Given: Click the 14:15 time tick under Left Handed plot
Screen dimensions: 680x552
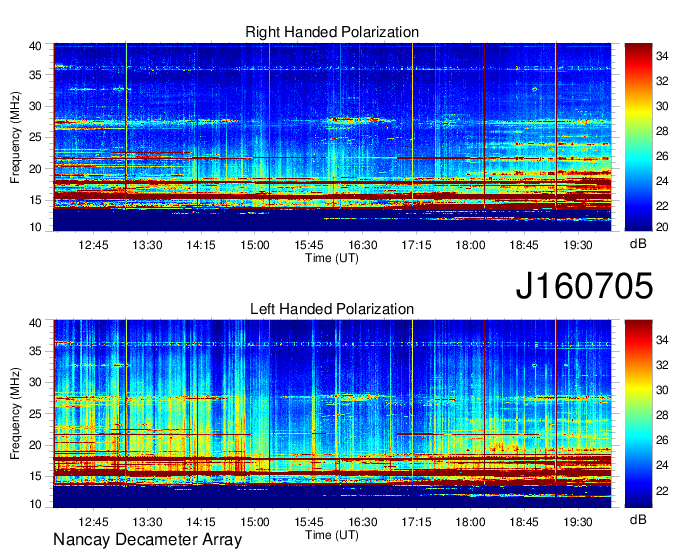Looking at the screenshot, I should tap(201, 522).
